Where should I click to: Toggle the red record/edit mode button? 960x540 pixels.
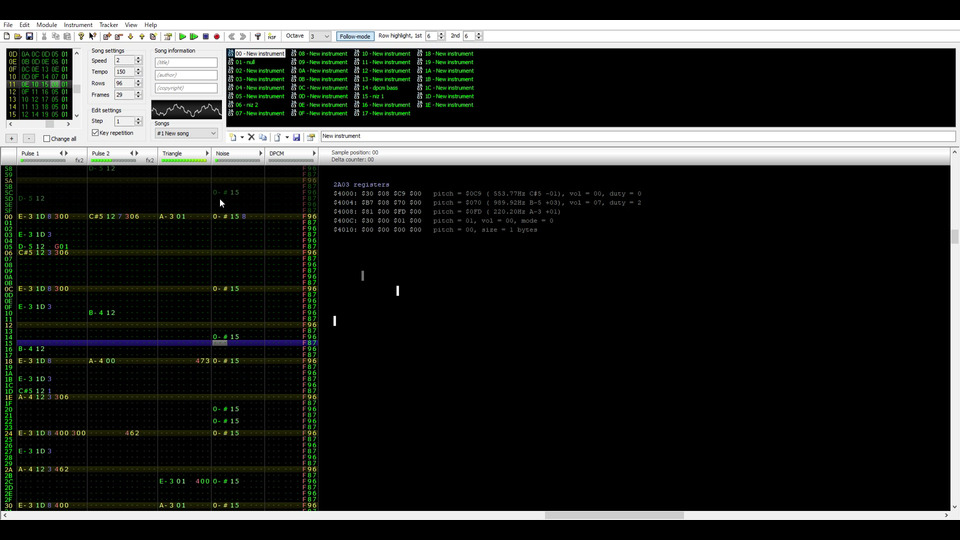click(x=217, y=36)
